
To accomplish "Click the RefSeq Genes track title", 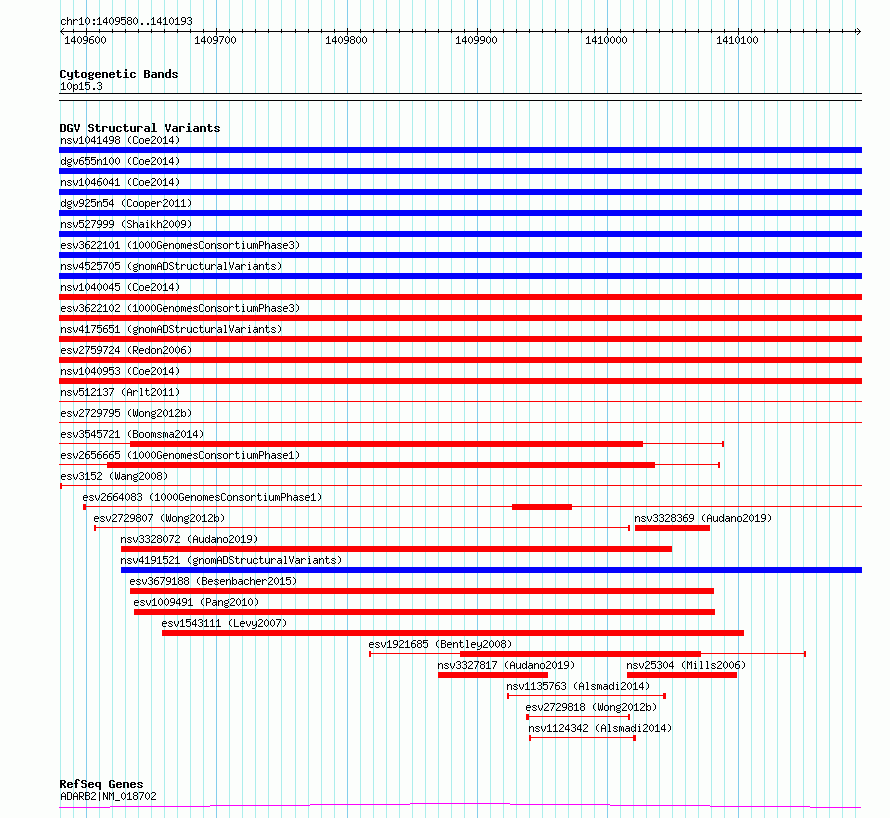I will click(101, 784).
